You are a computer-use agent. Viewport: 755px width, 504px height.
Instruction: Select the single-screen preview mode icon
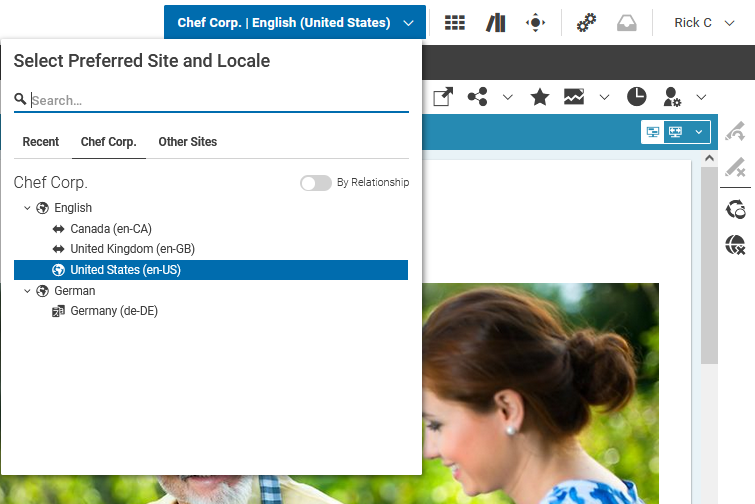[652, 132]
